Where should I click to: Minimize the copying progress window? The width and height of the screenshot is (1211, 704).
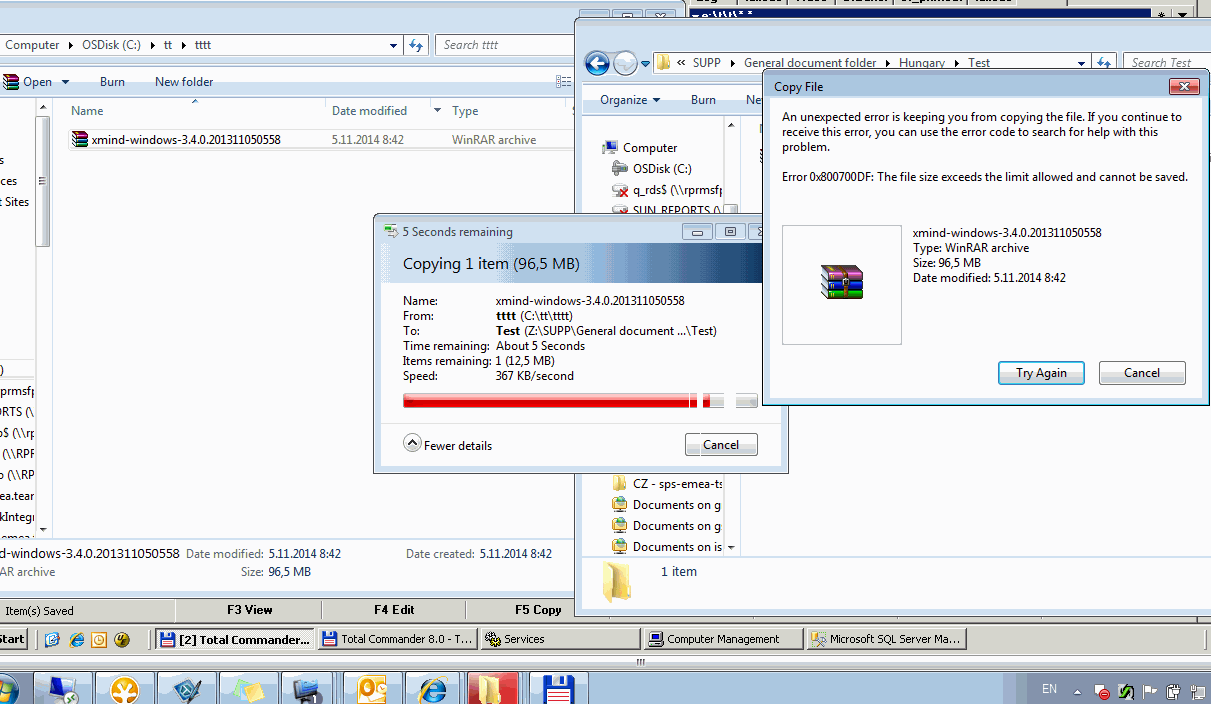coord(698,232)
